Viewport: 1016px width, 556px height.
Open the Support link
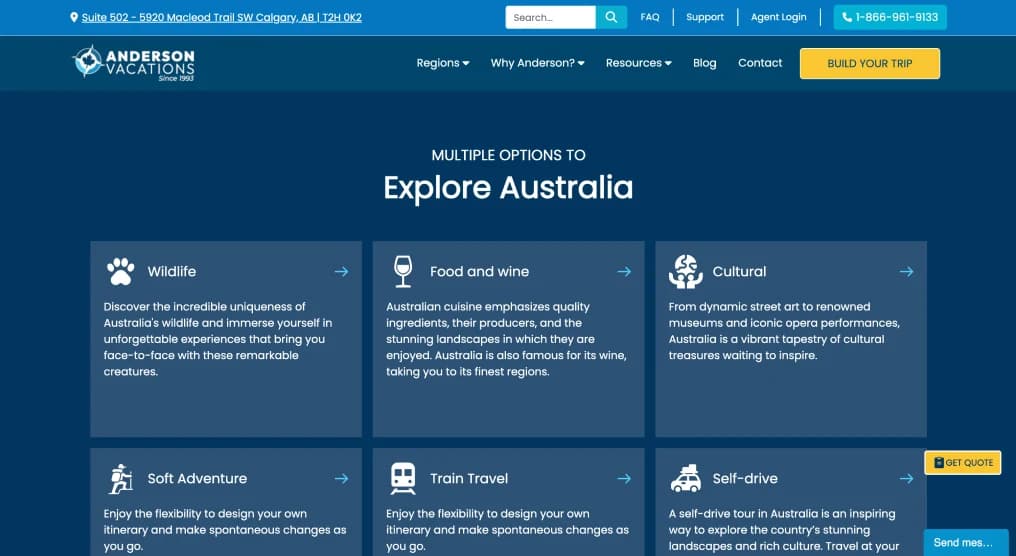click(x=705, y=17)
